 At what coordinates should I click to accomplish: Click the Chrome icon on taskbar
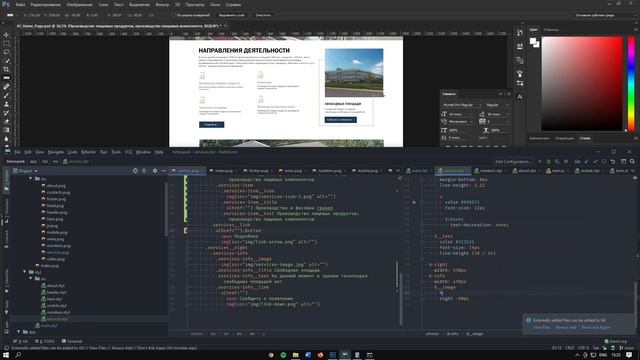tap(271, 355)
